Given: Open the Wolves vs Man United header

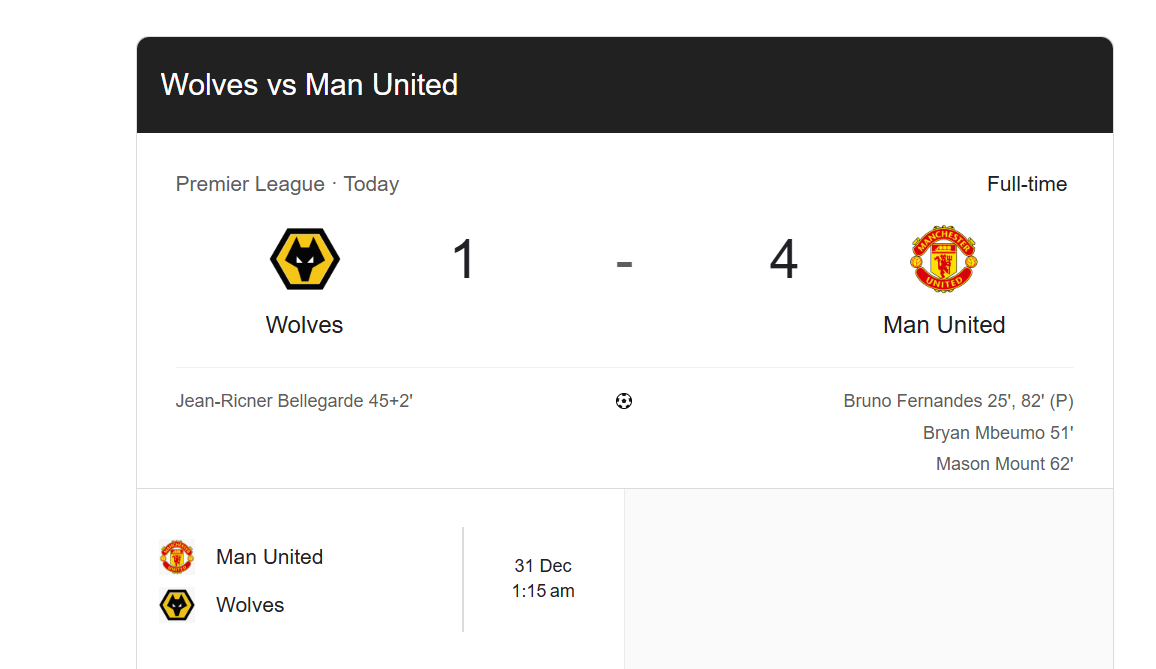Looking at the screenshot, I should coord(309,85).
